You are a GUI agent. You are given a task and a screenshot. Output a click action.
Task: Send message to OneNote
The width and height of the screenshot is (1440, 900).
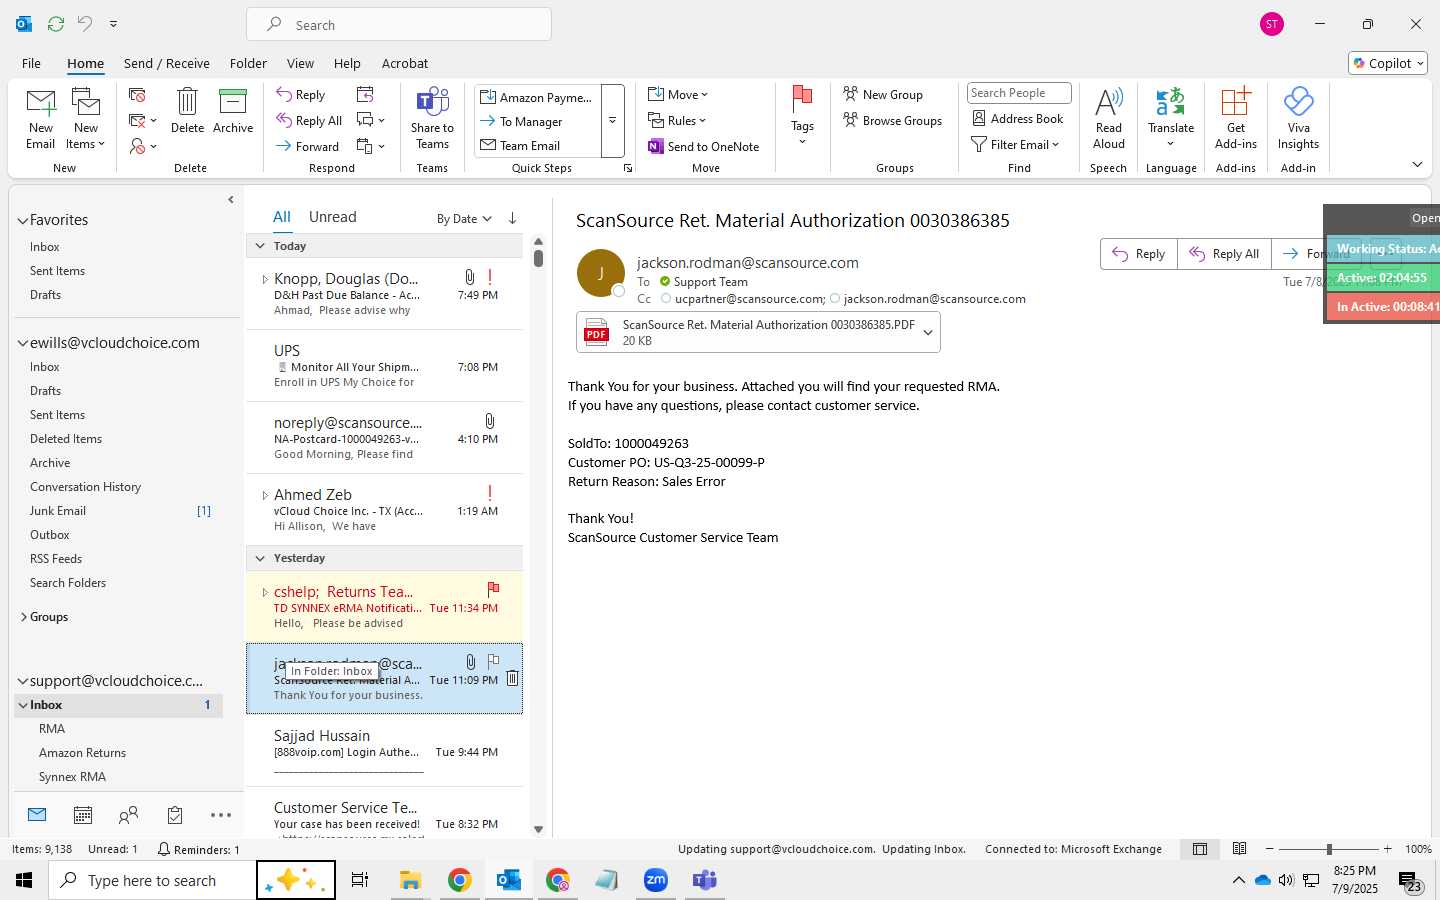click(x=704, y=146)
